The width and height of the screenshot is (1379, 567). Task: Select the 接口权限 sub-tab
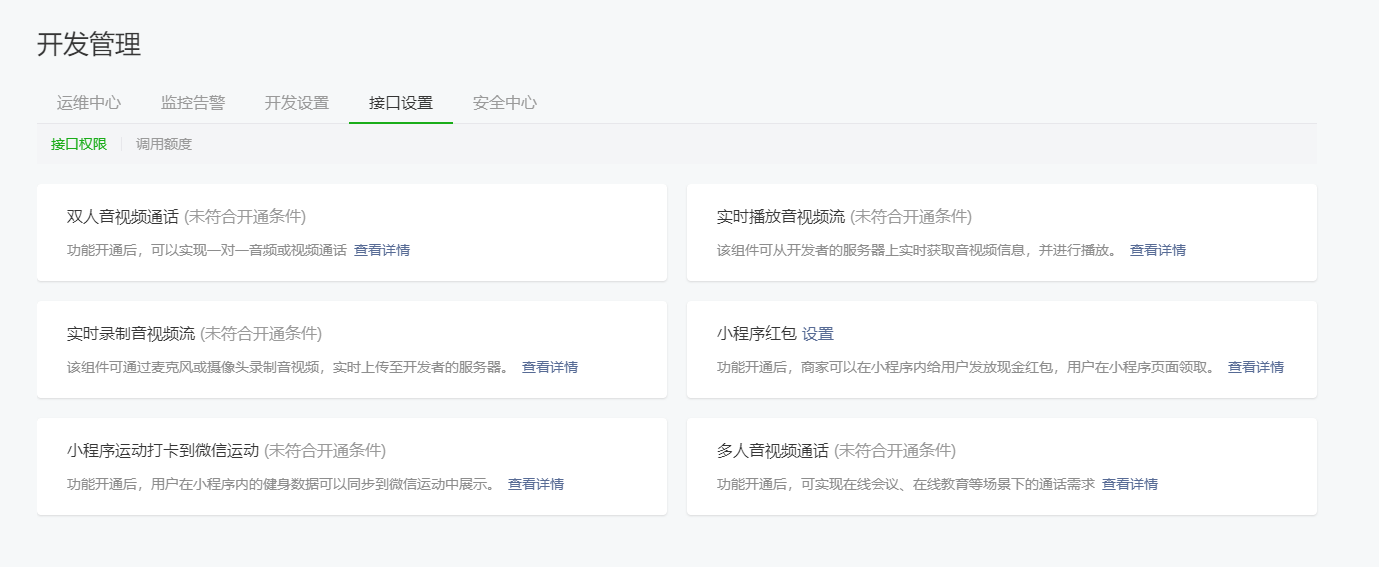79,144
